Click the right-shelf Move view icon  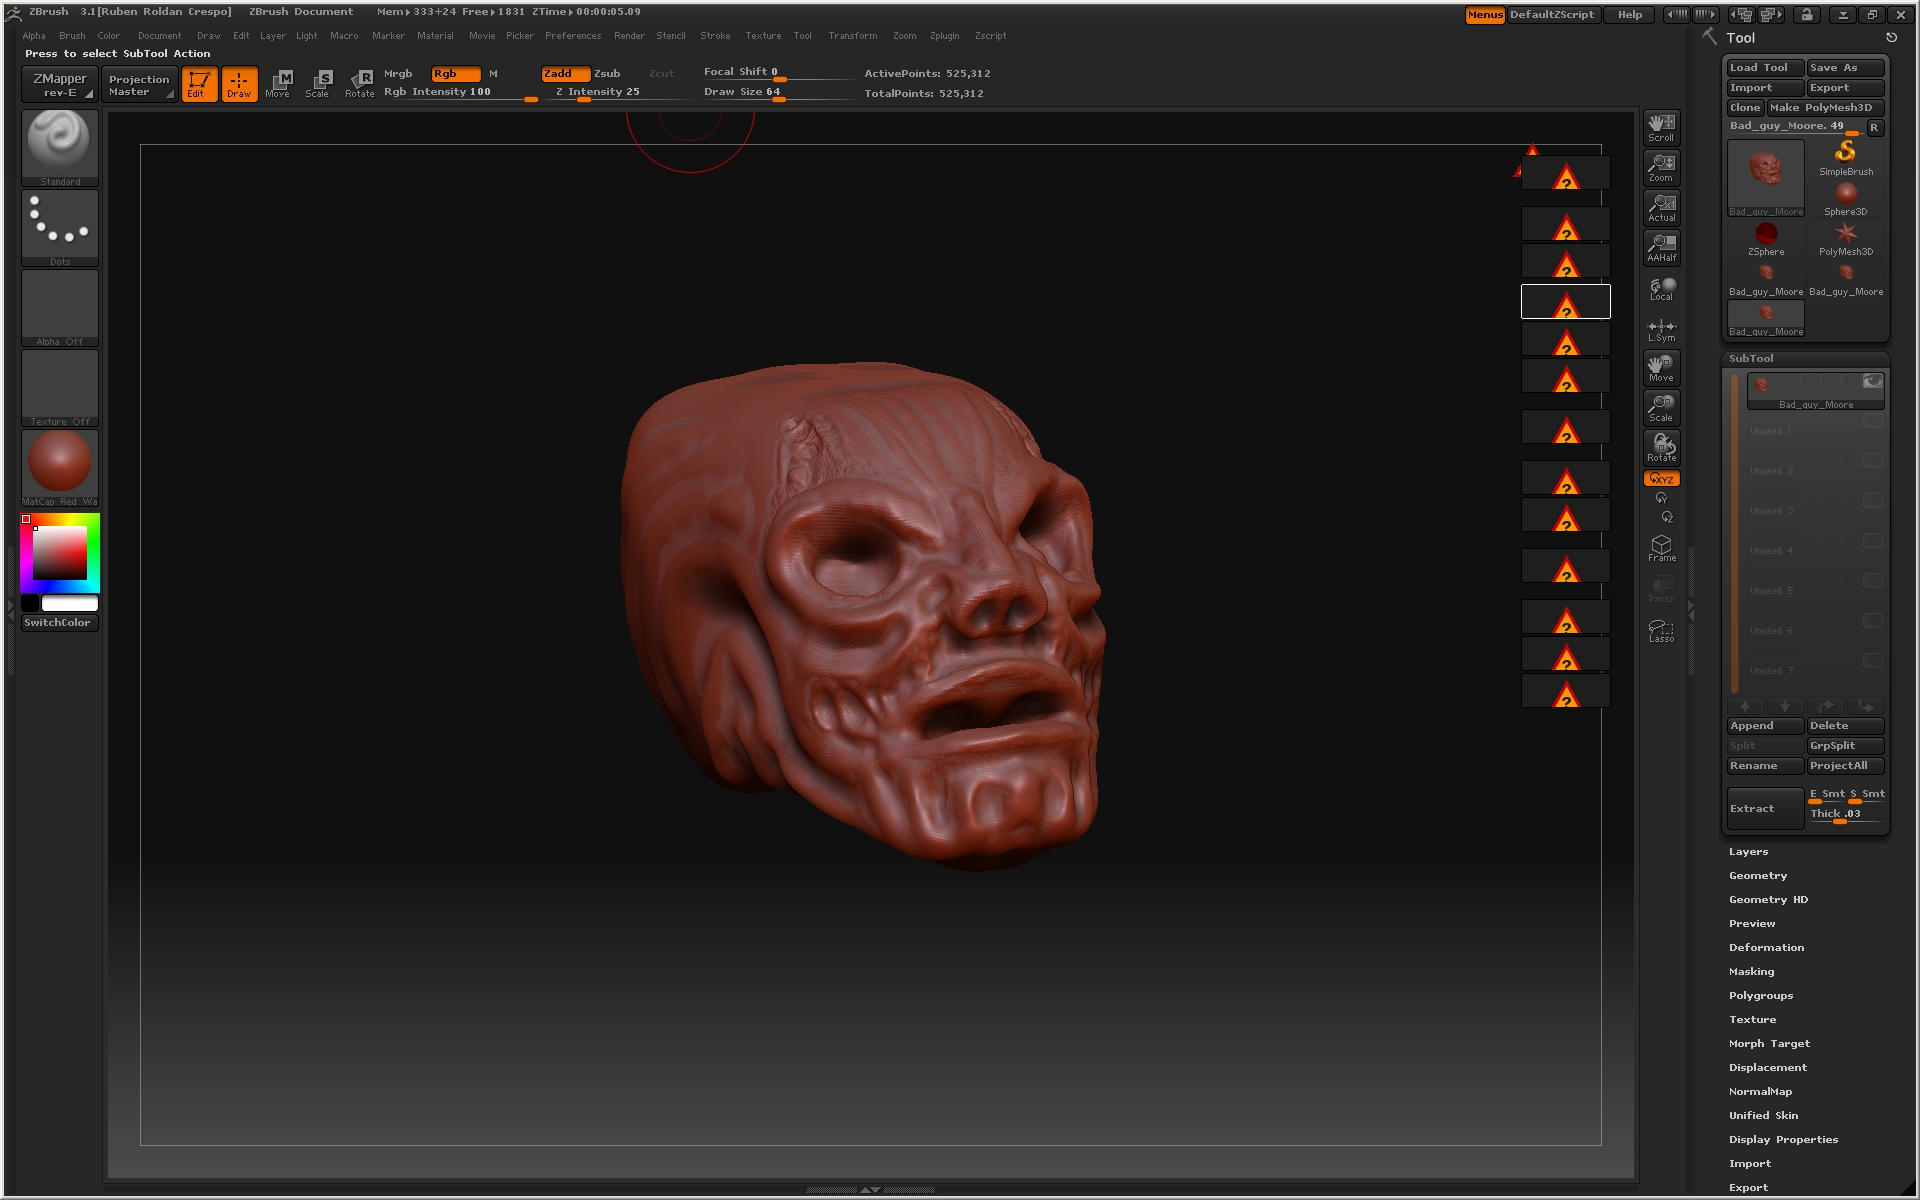(1661, 367)
